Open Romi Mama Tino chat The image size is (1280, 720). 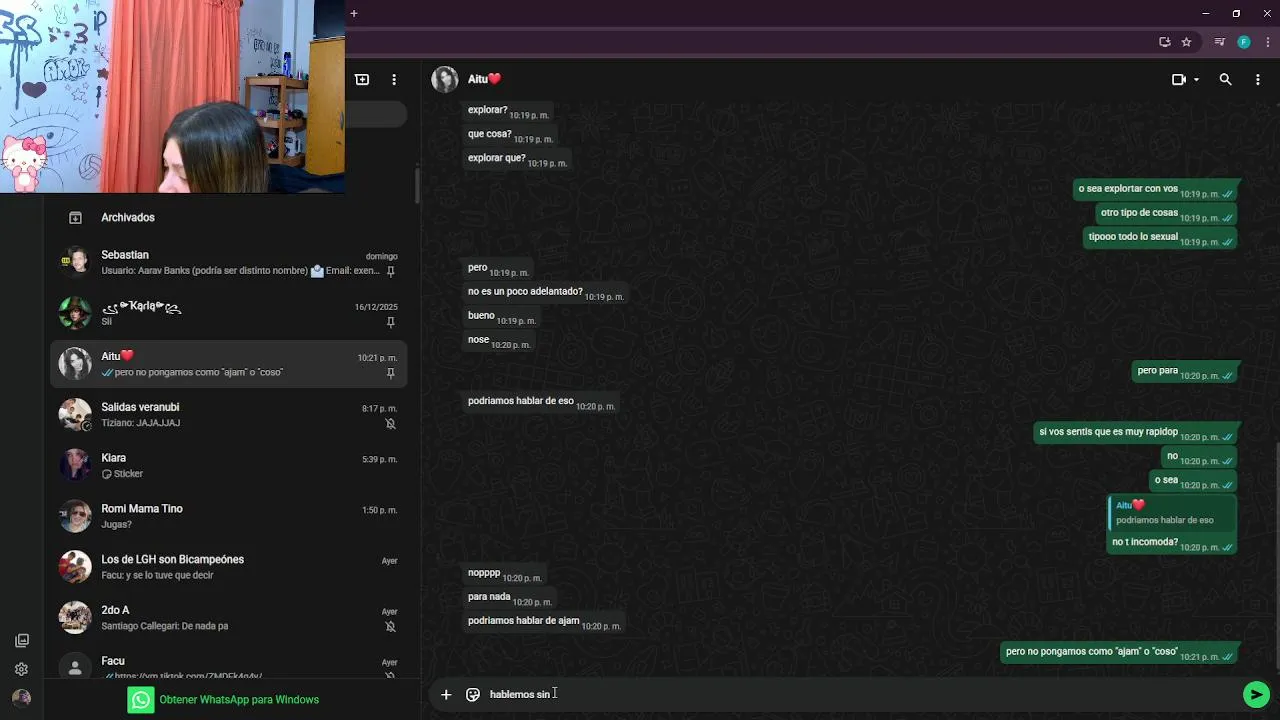pos(228,516)
